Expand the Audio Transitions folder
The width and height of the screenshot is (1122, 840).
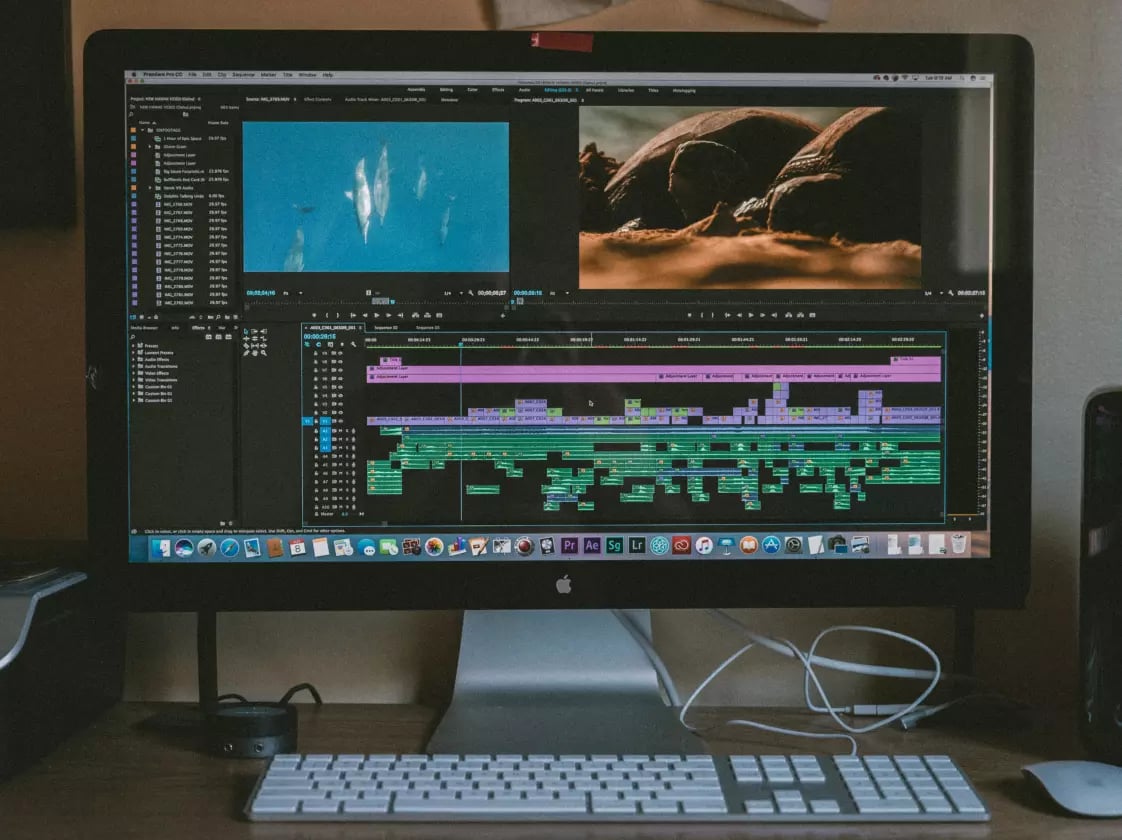[x=134, y=366]
